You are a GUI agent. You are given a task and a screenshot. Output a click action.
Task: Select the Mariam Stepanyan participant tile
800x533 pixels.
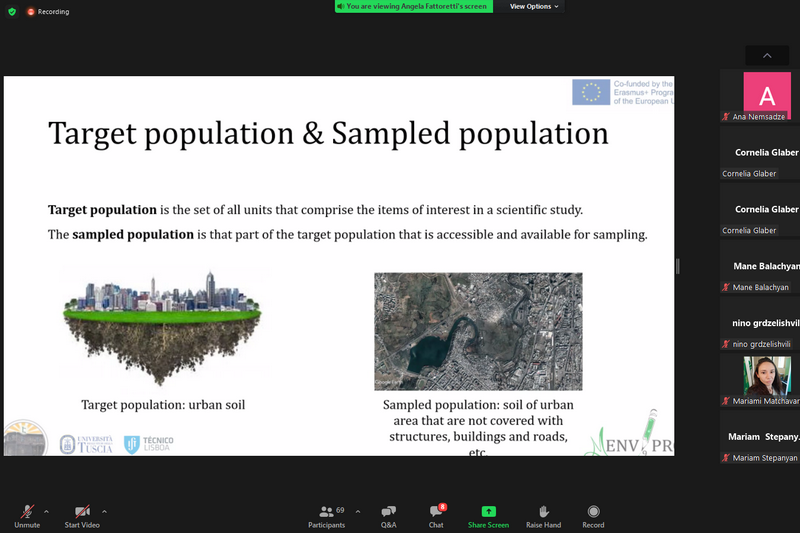coord(760,438)
